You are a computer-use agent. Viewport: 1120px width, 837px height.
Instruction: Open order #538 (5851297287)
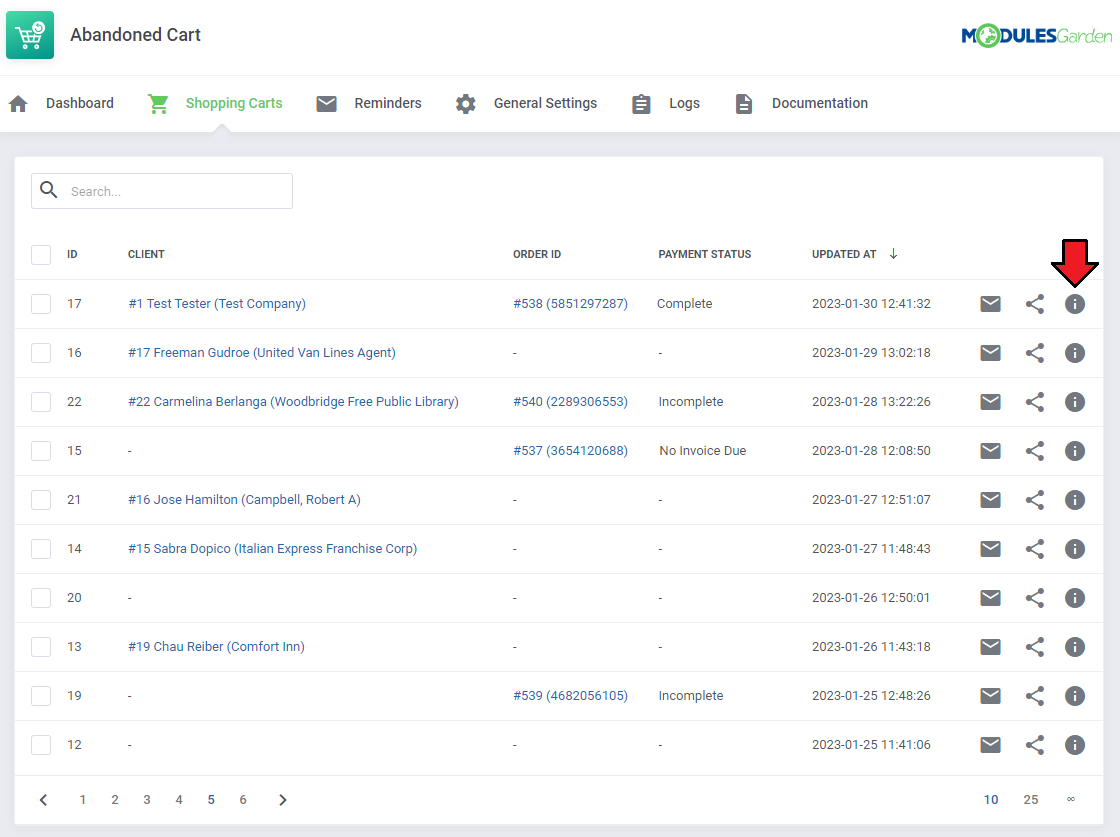coord(570,304)
